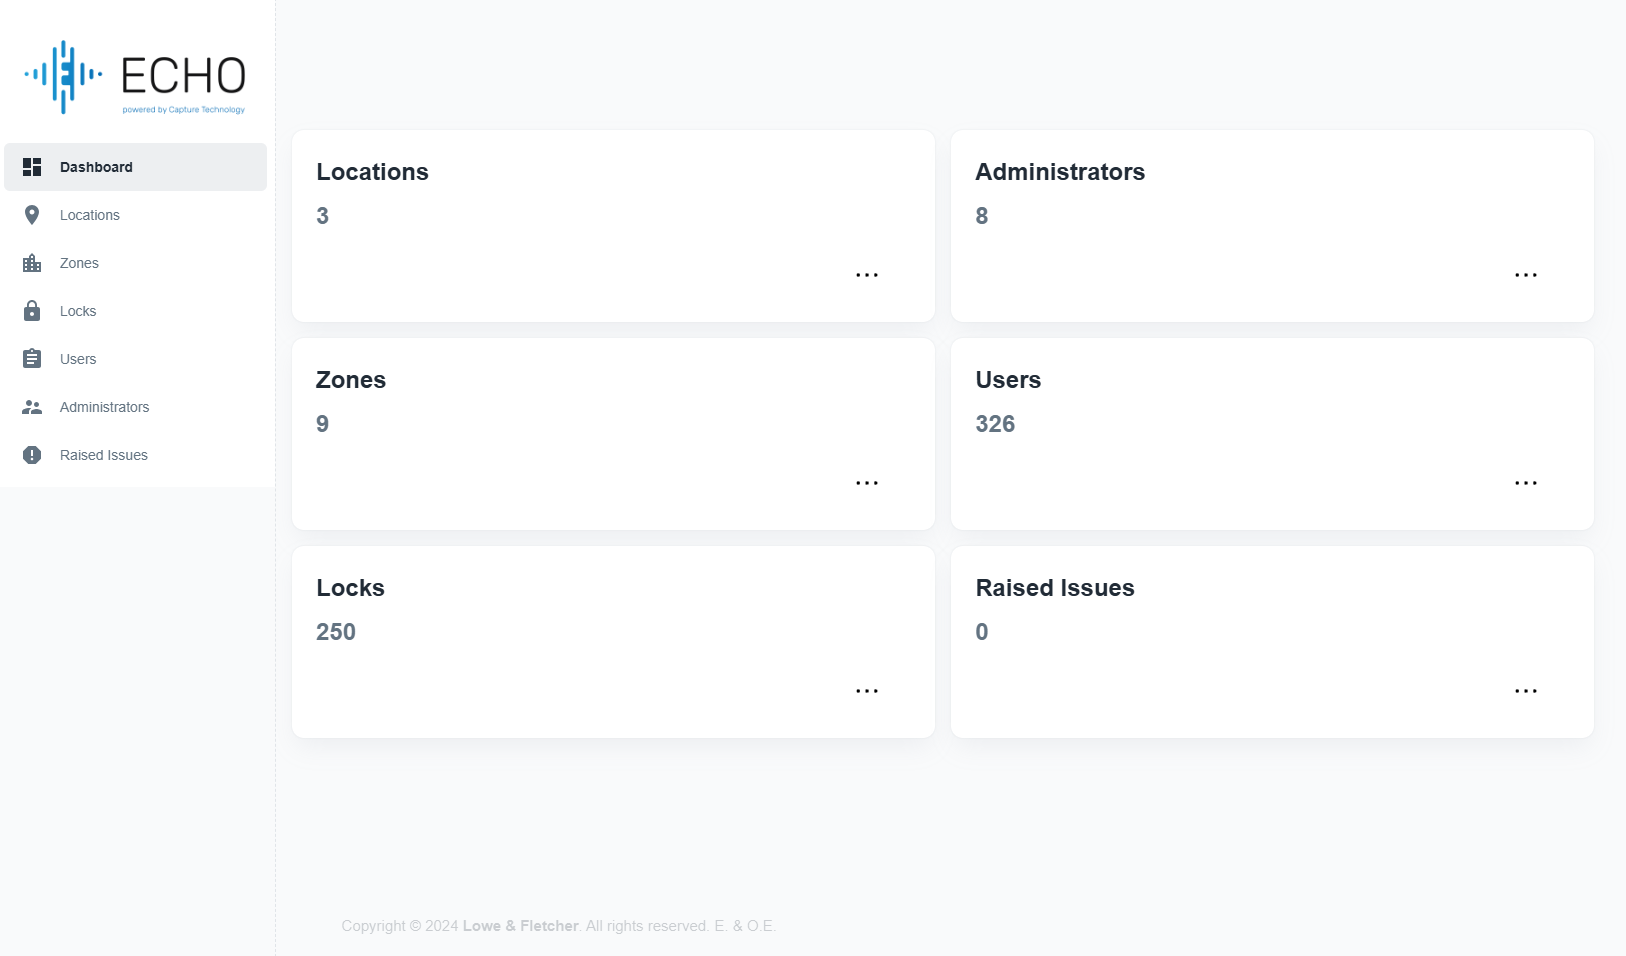Click the Locations map pin icon
Image resolution: width=1626 pixels, height=956 pixels.
pyautogui.click(x=32, y=215)
